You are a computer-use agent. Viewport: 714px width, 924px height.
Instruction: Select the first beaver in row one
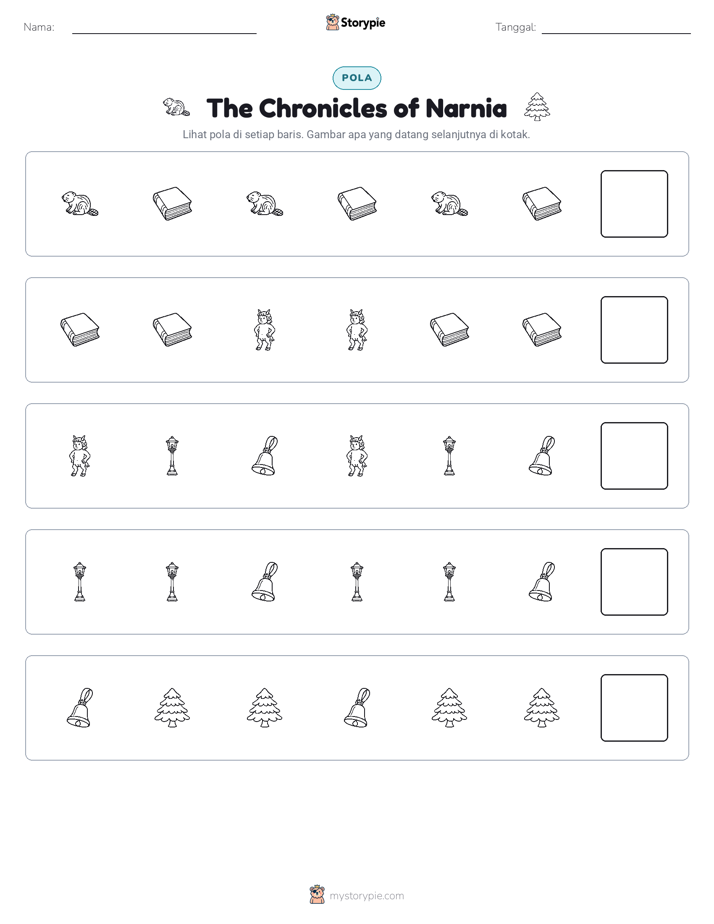click(x=80, y=204)
